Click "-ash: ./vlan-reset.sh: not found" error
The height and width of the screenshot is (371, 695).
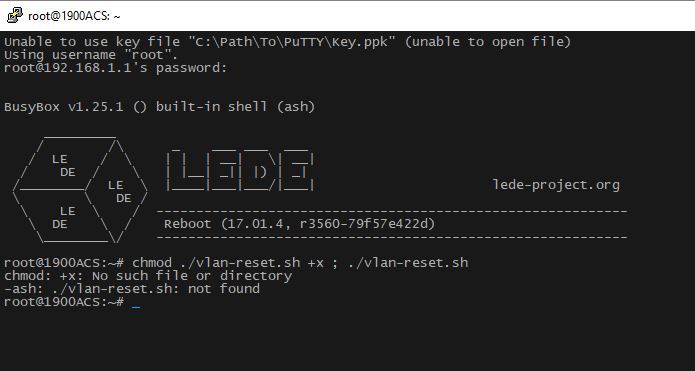click(x=132, y=289)
